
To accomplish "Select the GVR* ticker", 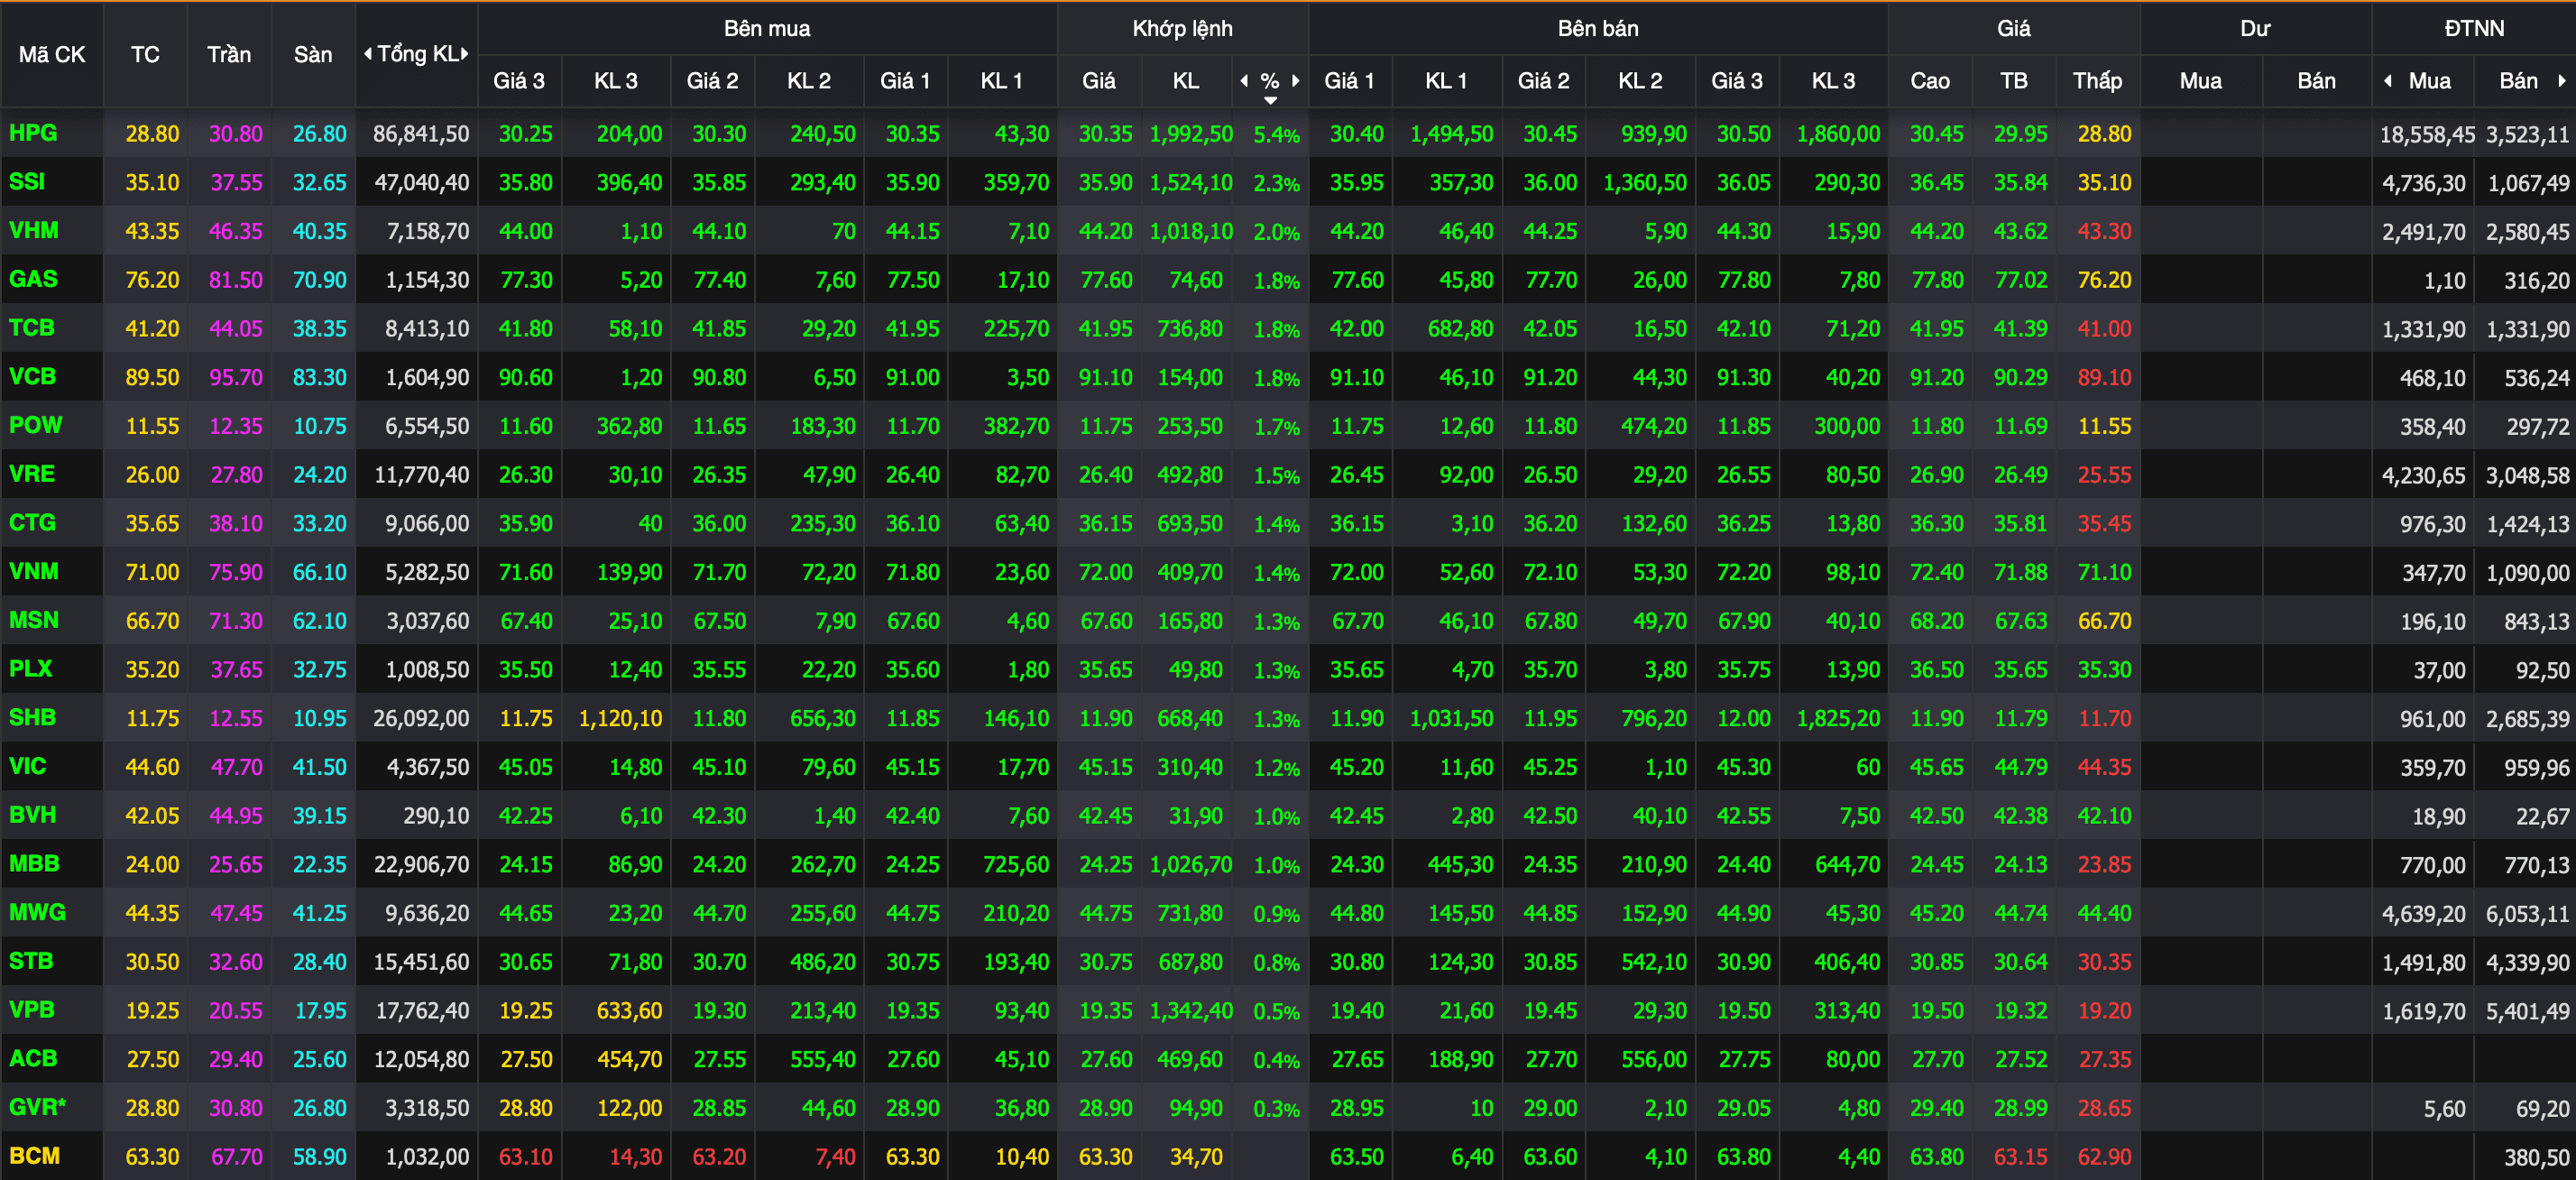I will pyautogui.click(x=37, y=1107).
